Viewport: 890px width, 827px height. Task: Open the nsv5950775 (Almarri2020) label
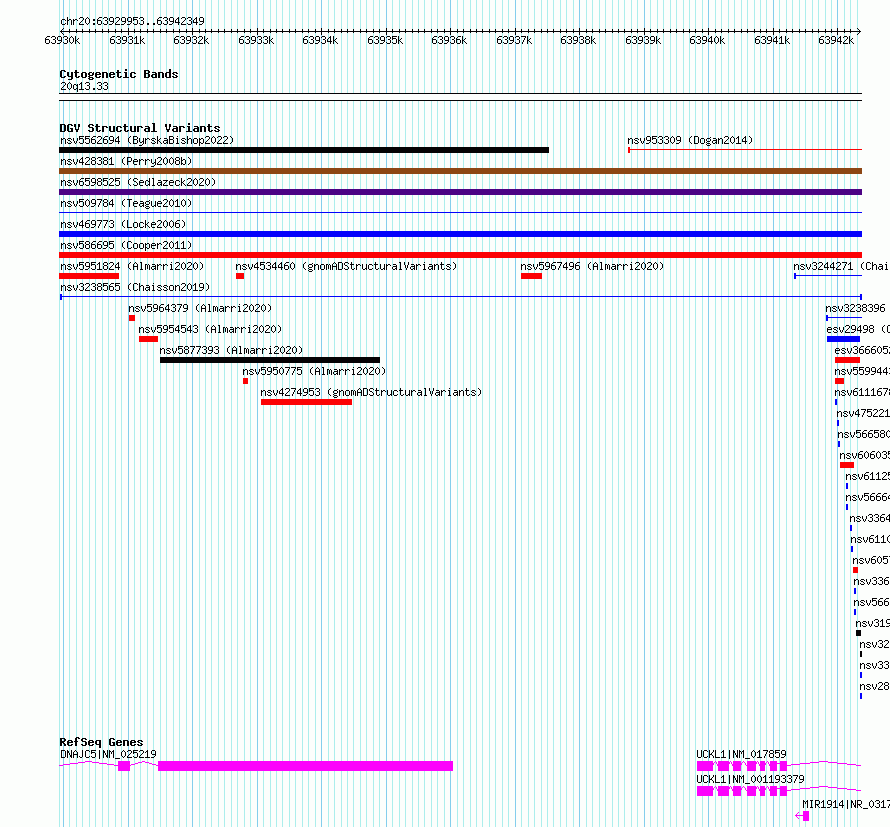pyautogui.click(x=314, y=371)
